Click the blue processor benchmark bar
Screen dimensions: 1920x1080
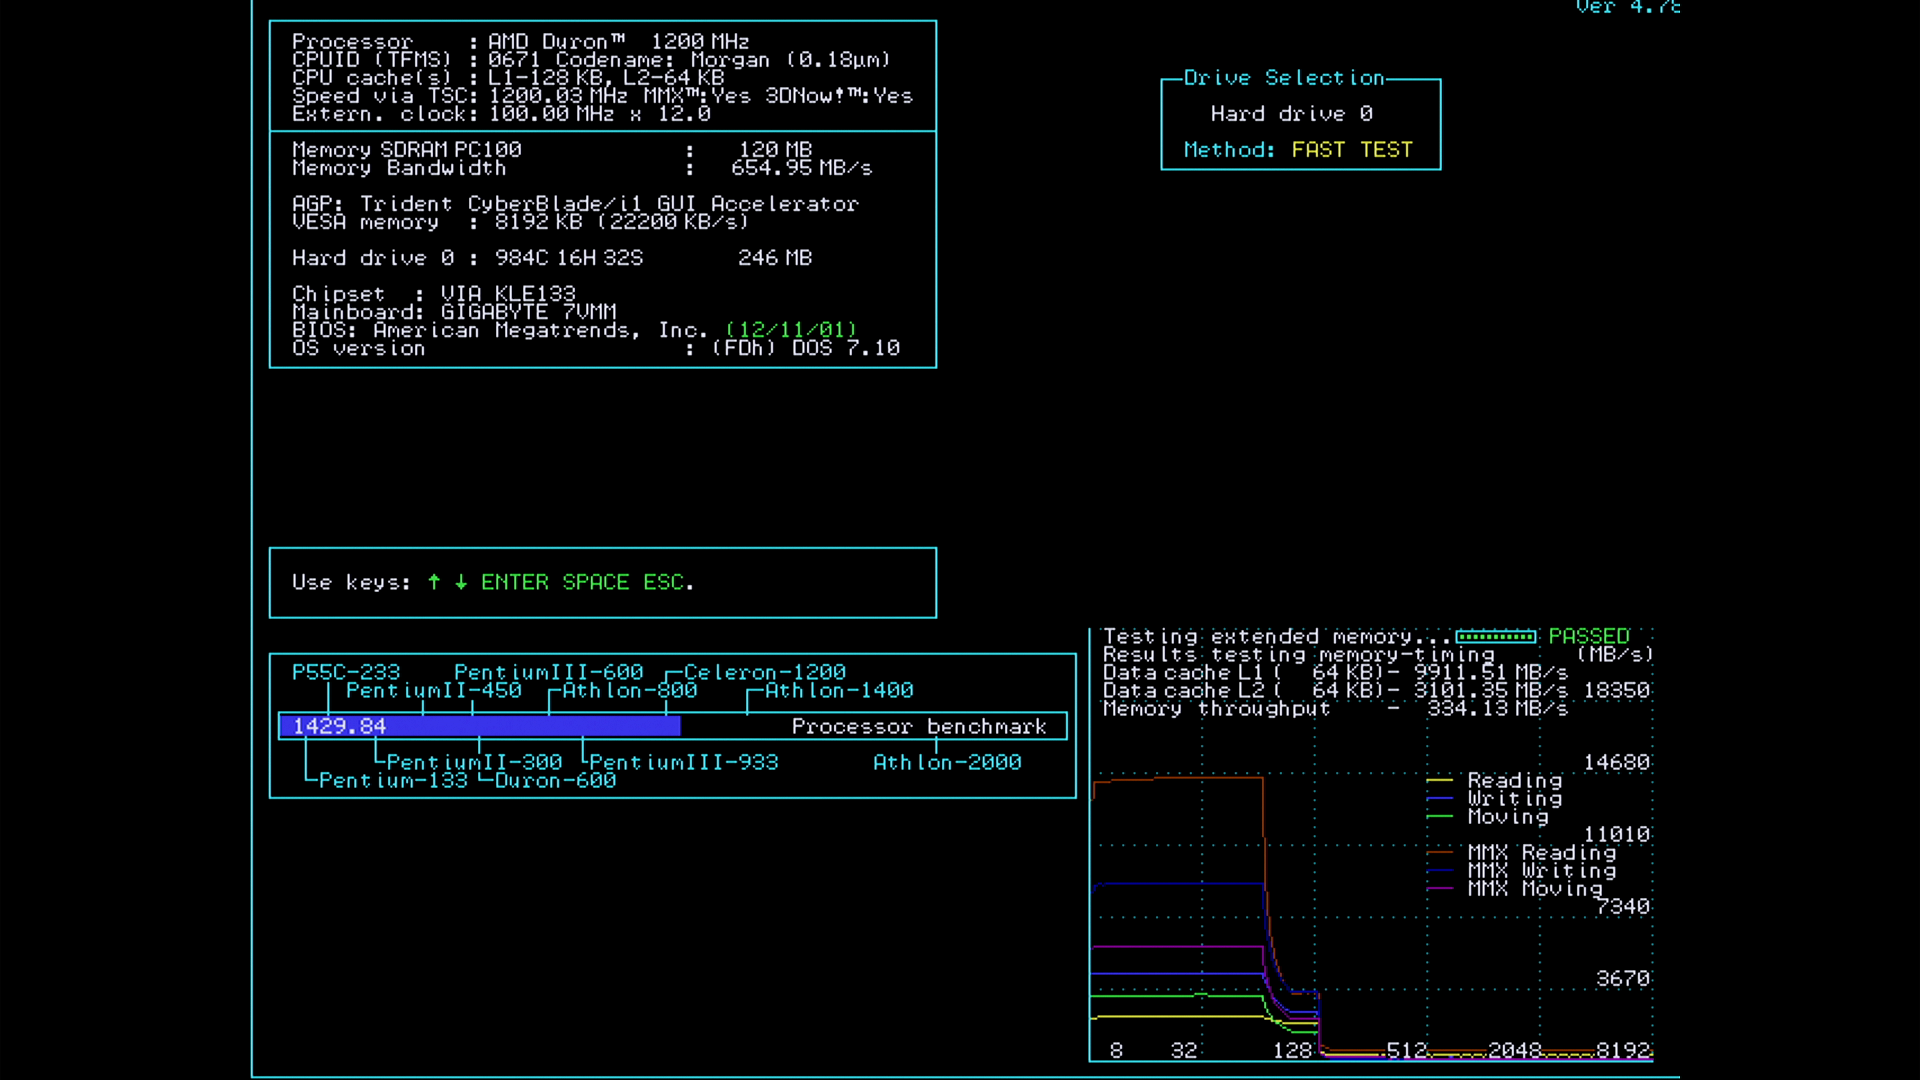(x=480, y=726)
